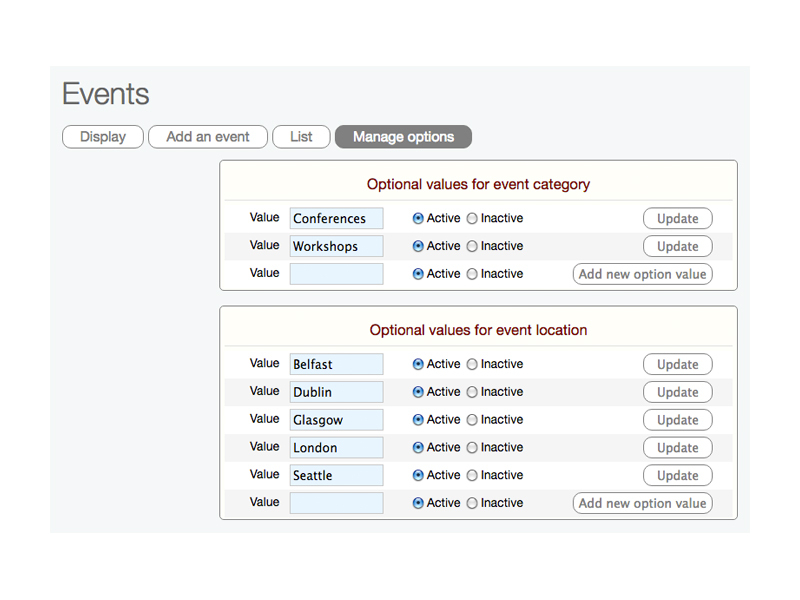Select Active for Workshops category
This screenshot has width=800, height=600.
pos(418,246)
